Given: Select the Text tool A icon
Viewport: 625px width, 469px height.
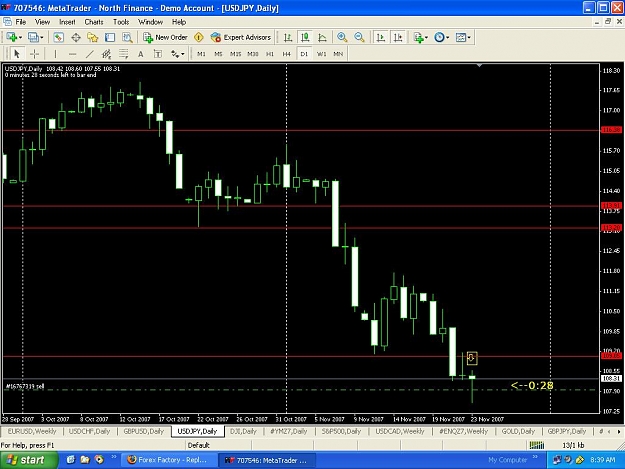Looking at the screenshot, I should (141, 54).
